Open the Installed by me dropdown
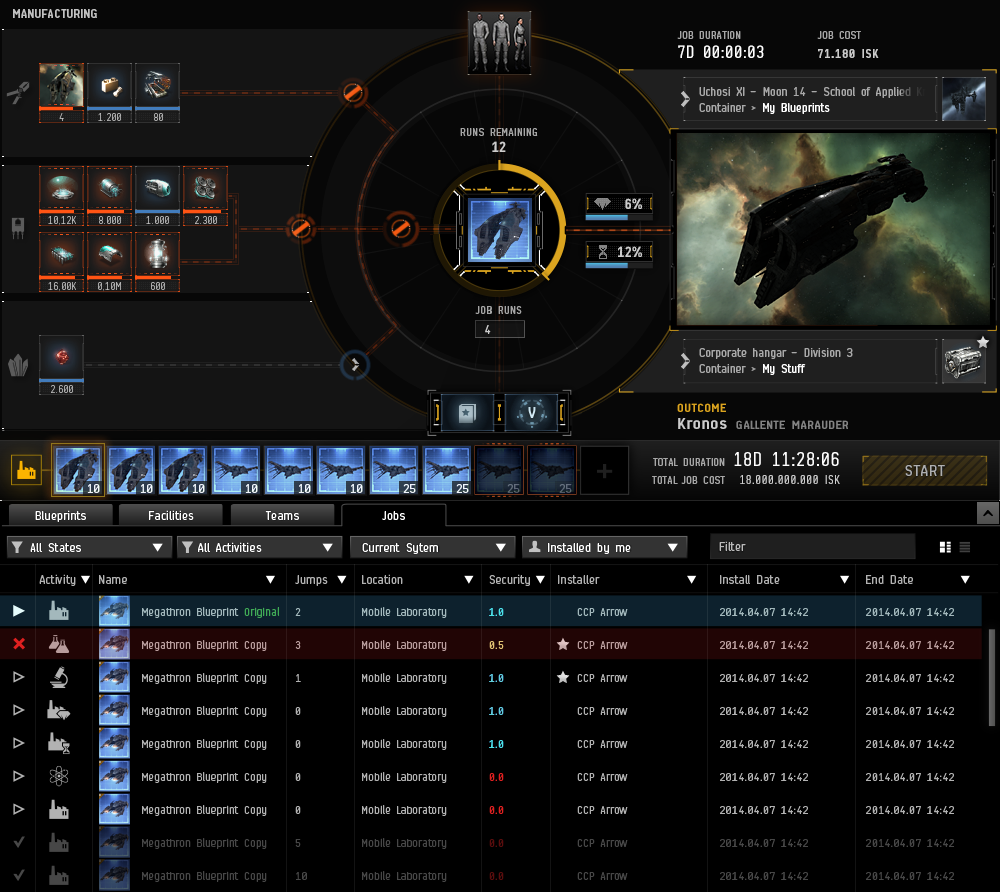Image resolution: width=1000 pixels, height=892 pixels. tap(605, 547)
